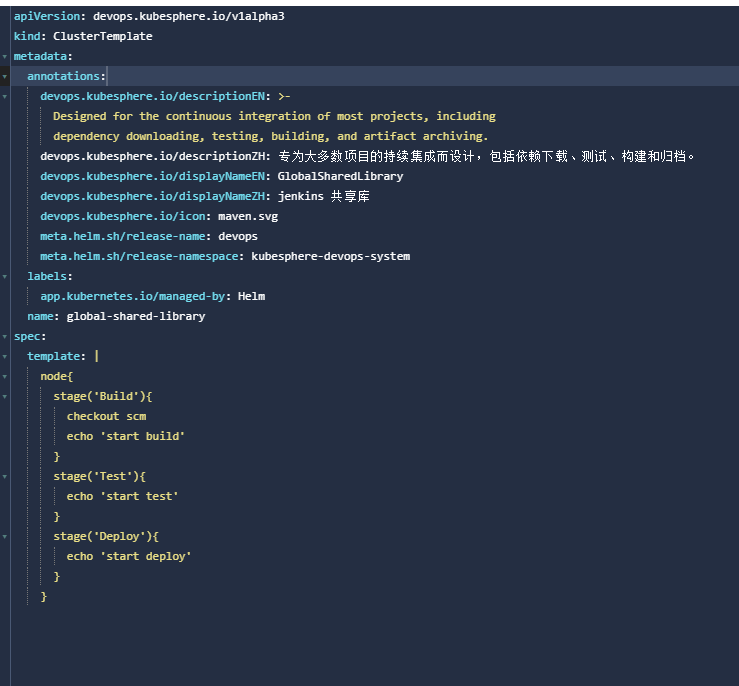
Task: Click the devops.kubesphere.io/icon key
Action: (x=123, y=216)
